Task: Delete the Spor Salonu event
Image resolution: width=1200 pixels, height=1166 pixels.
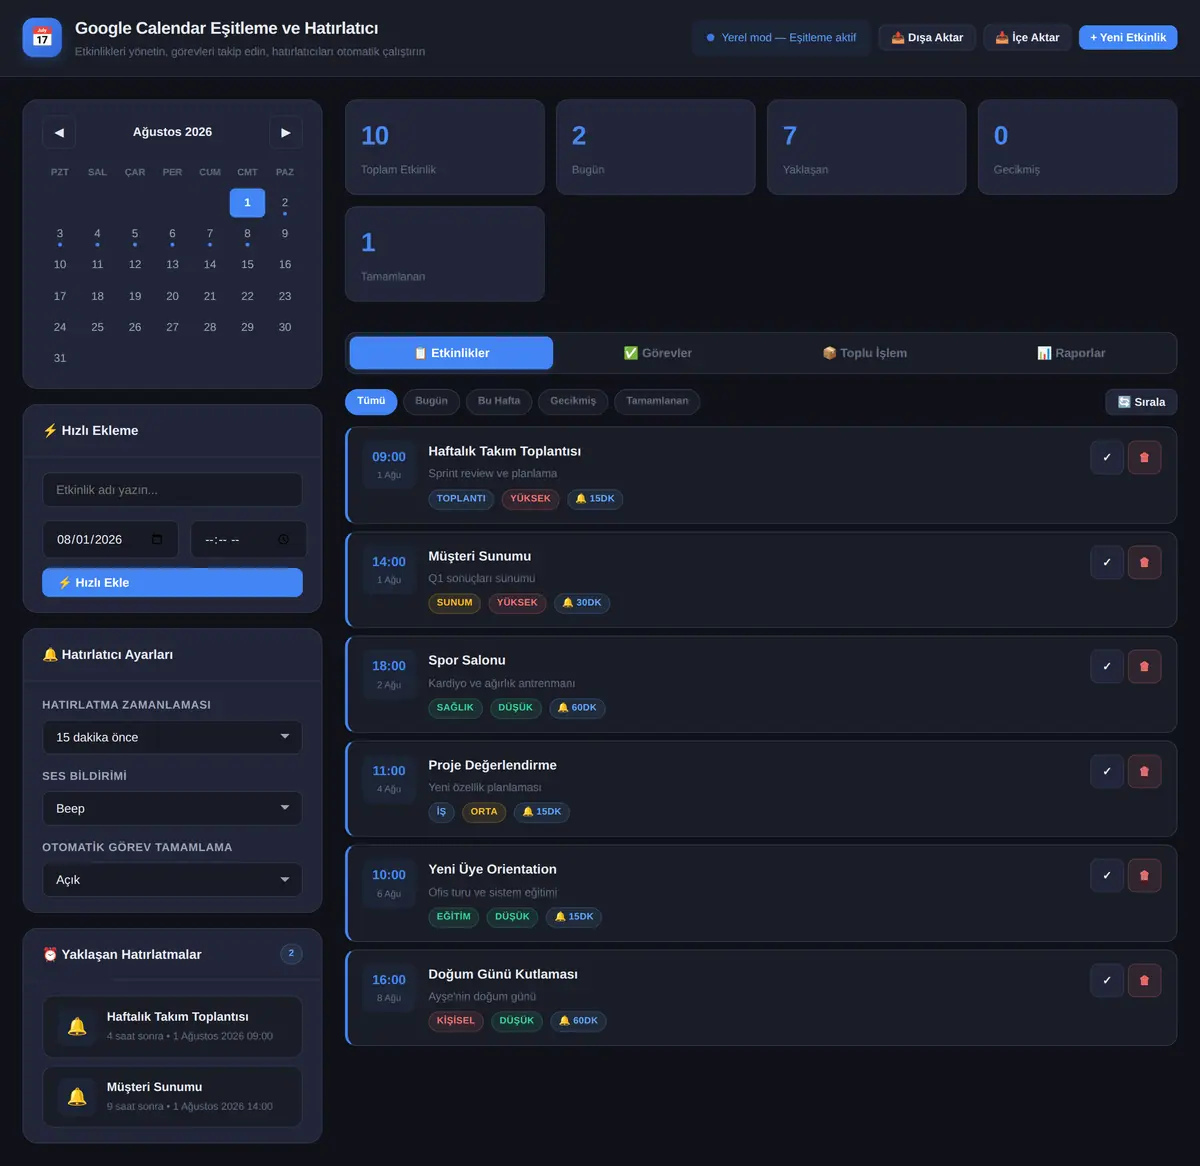Action: click(x=1145, y=666)
